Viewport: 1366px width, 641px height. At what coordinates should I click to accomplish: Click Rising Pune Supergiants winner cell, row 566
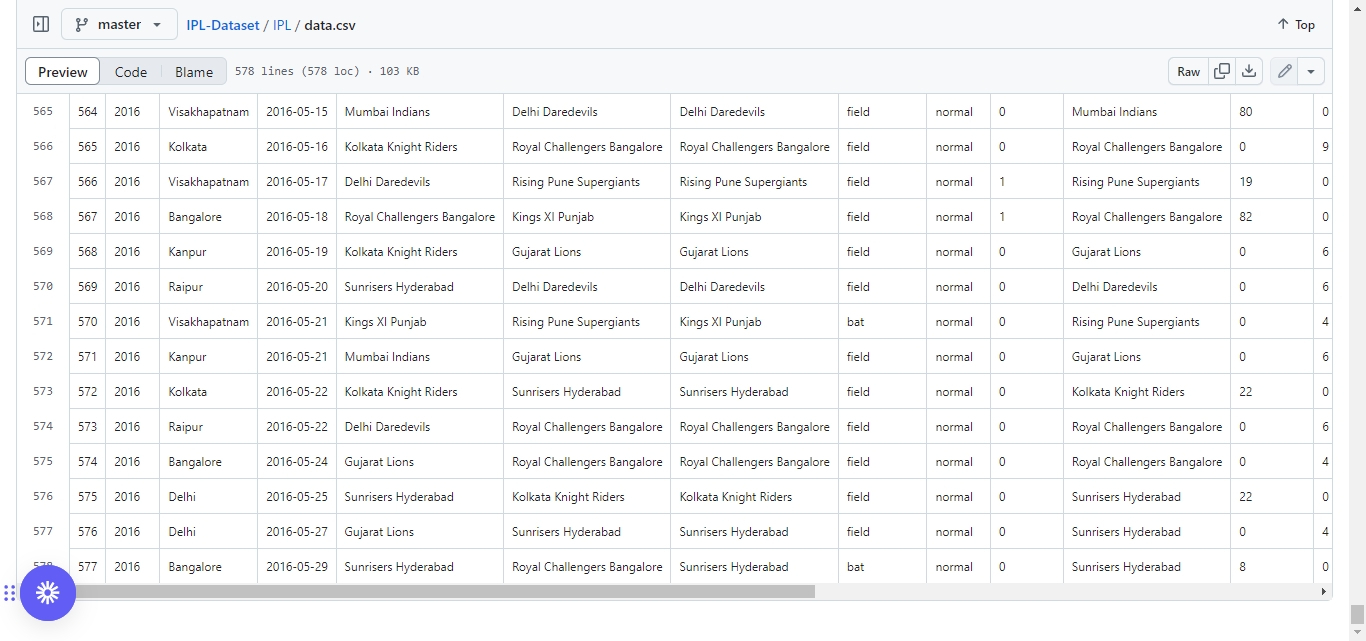point(1147,182)
